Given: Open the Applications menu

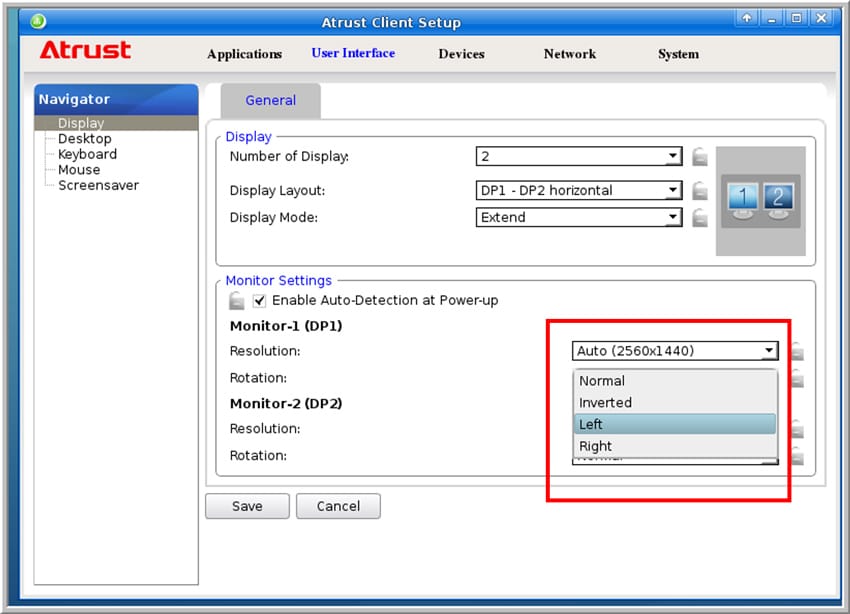Looking at the screenshot, I should 244,54.
